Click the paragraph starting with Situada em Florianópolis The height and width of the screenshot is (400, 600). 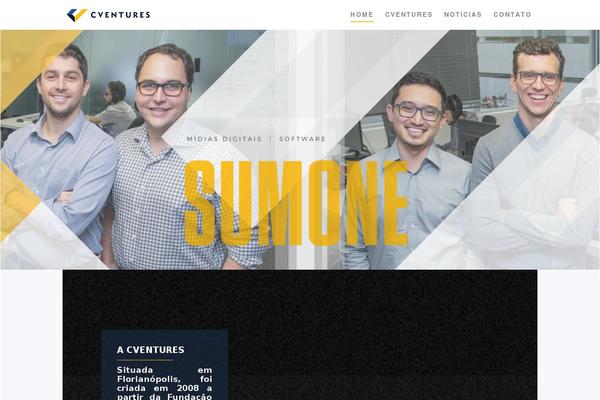[165, 383]
